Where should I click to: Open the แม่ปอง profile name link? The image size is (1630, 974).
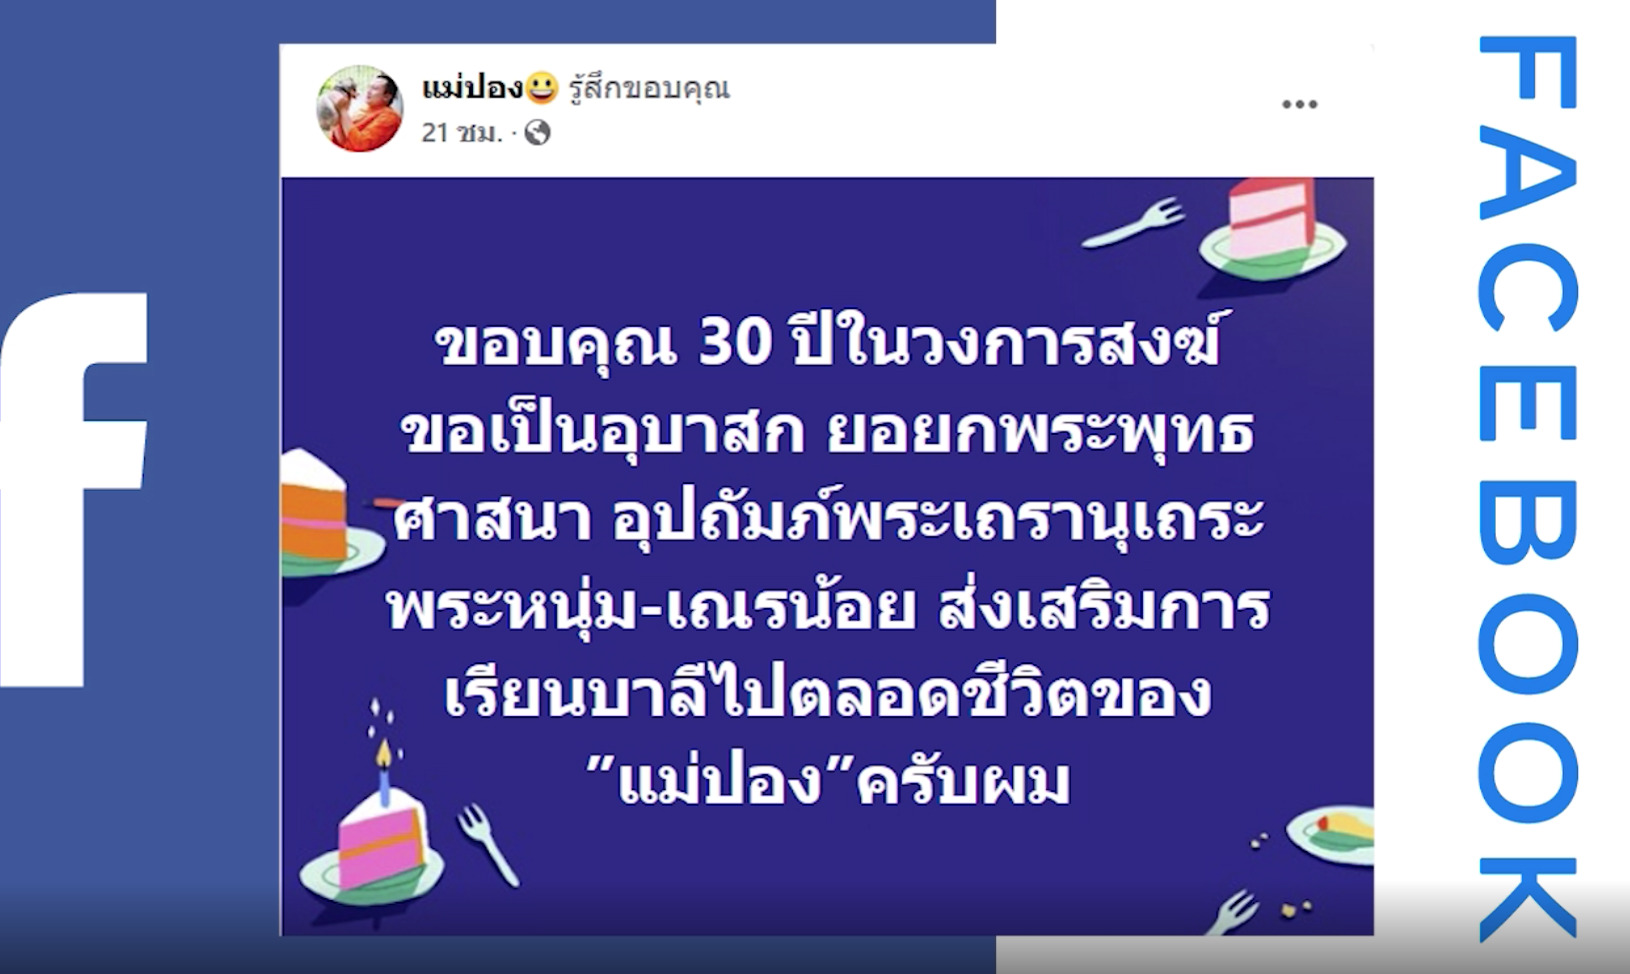[472, 88]
